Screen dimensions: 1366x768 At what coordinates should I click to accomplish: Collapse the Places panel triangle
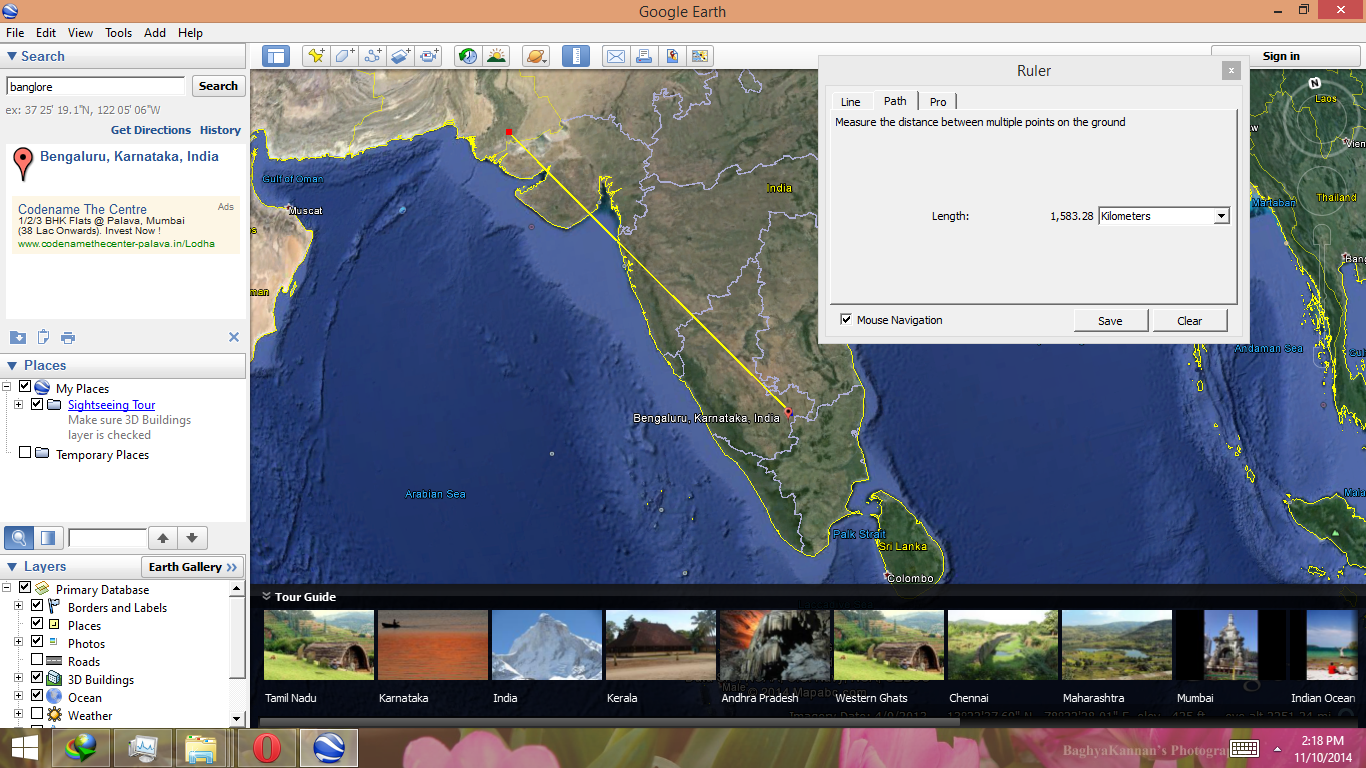pos(12,366)
